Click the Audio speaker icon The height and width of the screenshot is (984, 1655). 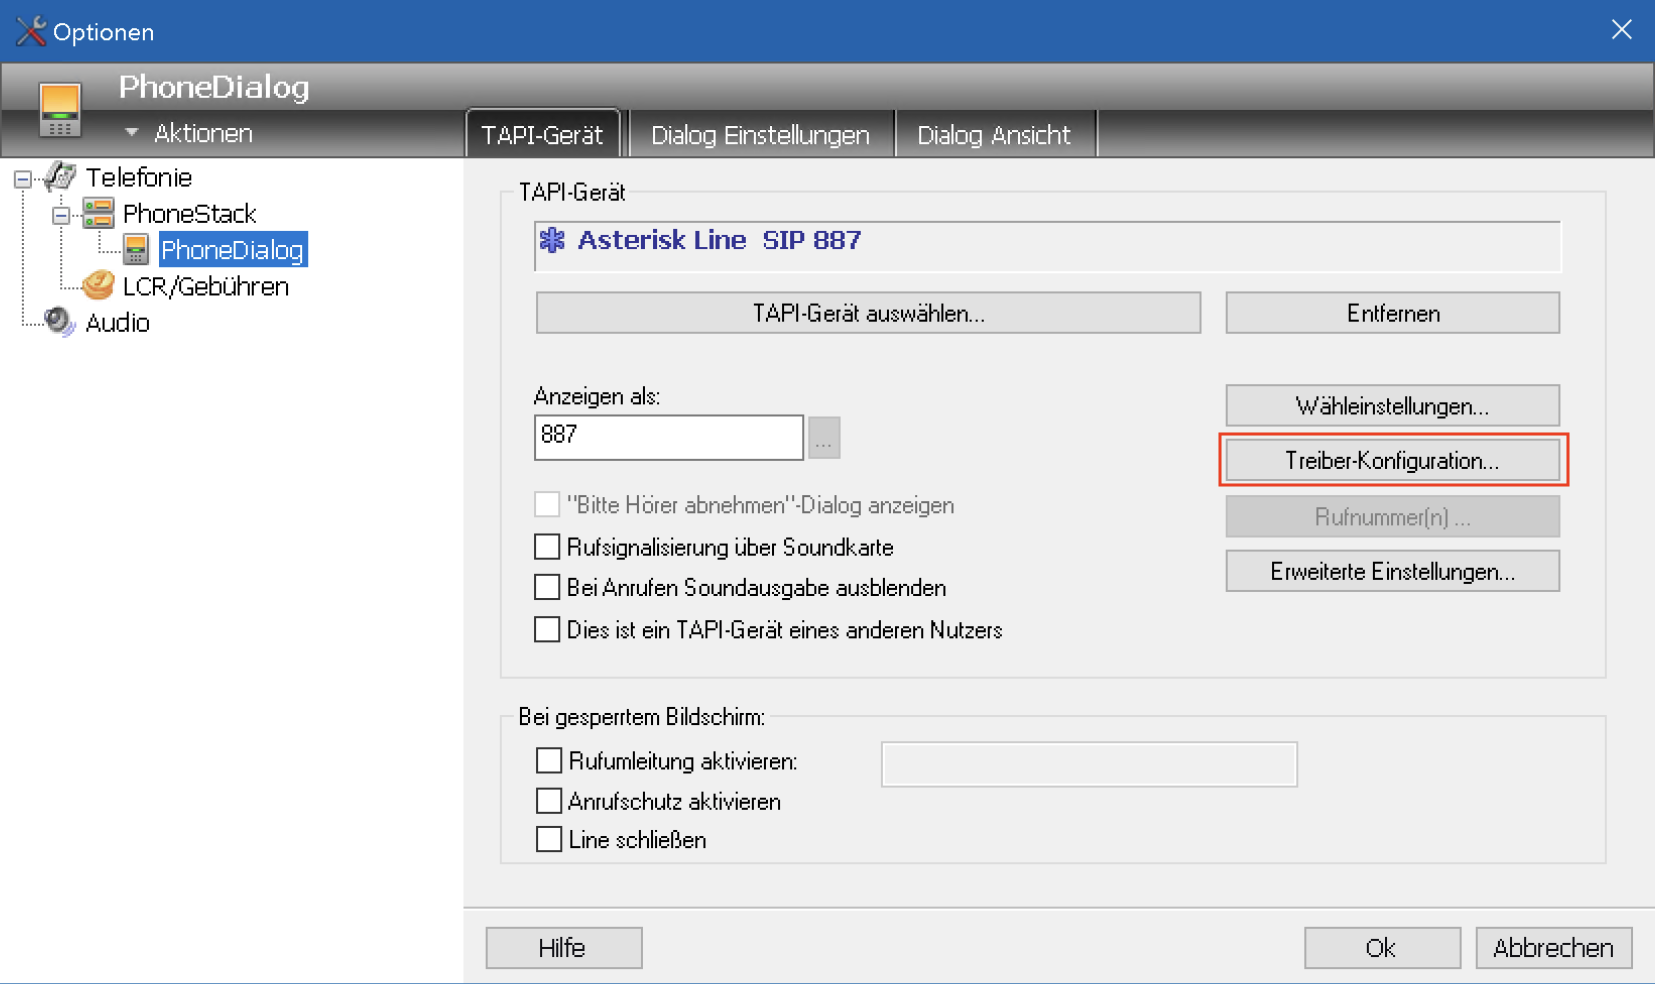60,322
